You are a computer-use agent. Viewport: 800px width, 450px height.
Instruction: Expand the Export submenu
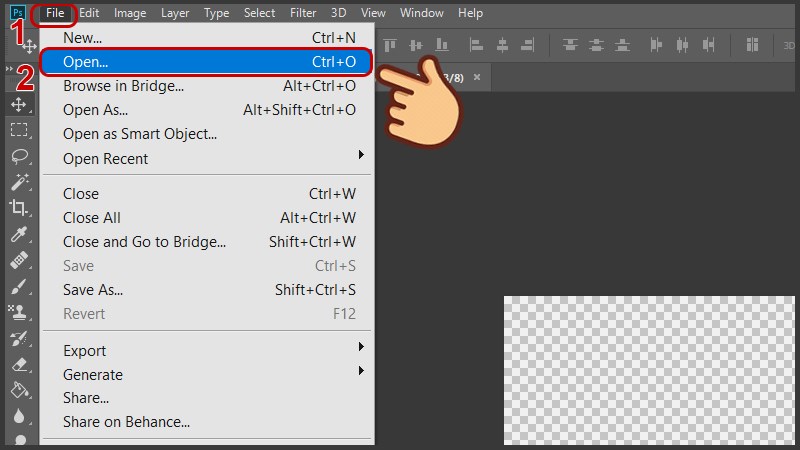click(206, 351)
